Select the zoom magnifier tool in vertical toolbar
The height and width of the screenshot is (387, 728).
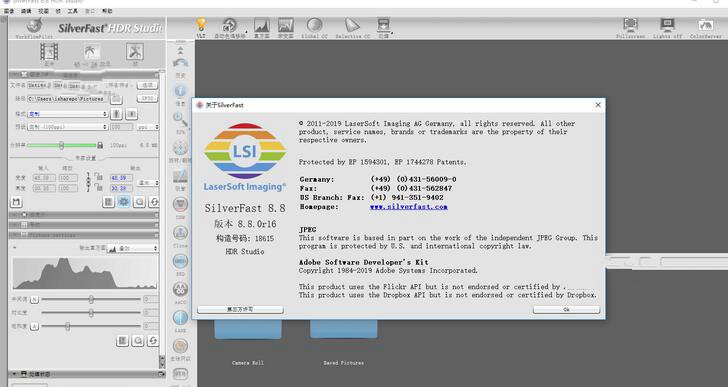click(x=180, y=119)
